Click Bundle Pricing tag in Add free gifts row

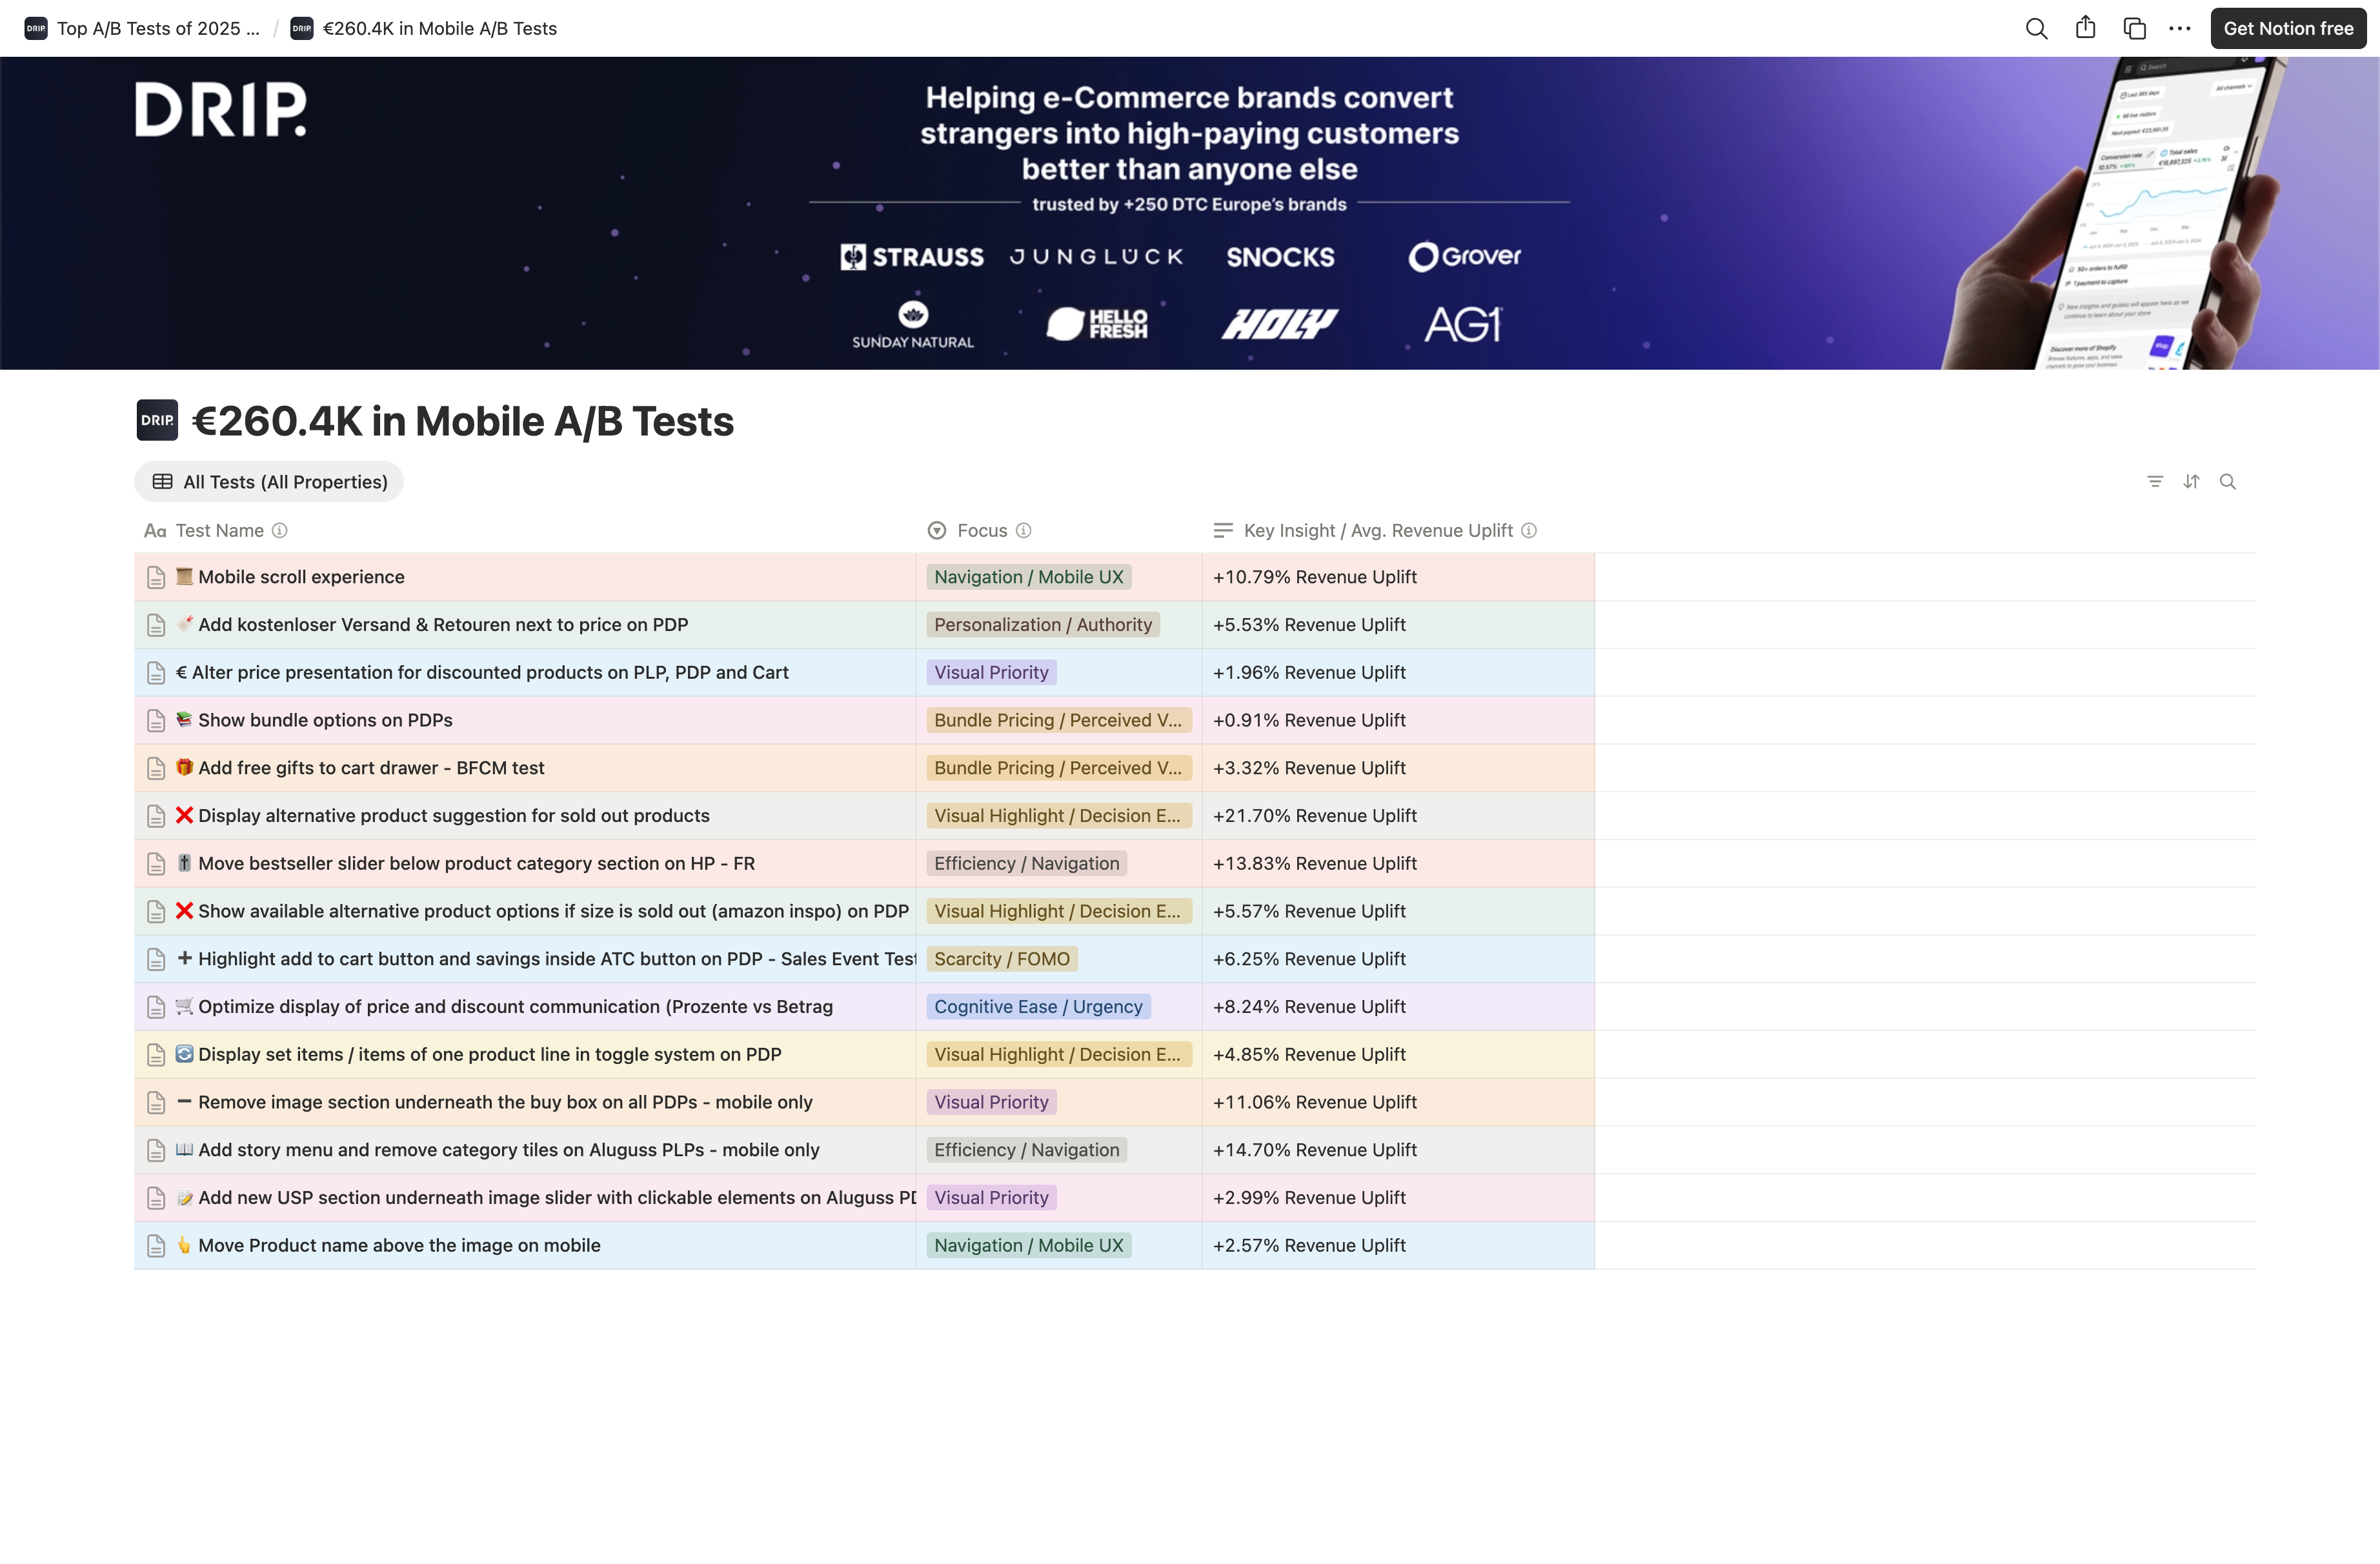point(1059,768)
